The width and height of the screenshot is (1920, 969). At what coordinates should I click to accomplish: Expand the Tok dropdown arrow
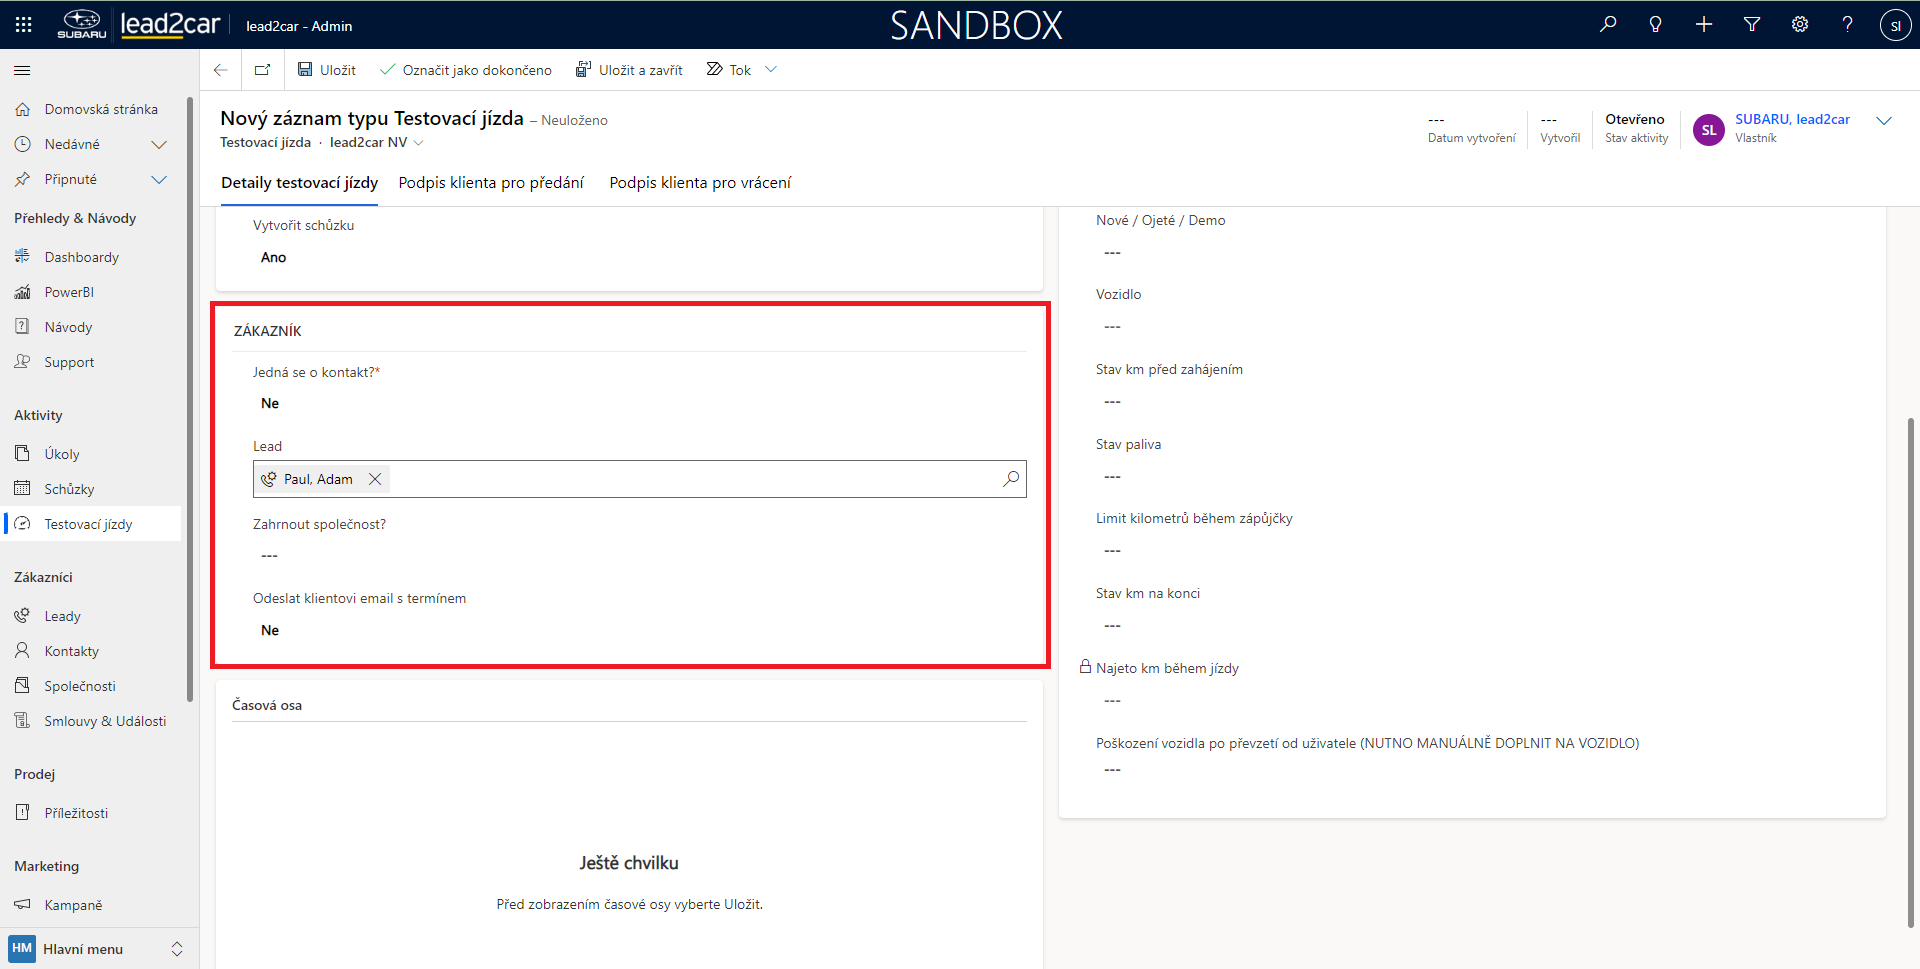771,70
